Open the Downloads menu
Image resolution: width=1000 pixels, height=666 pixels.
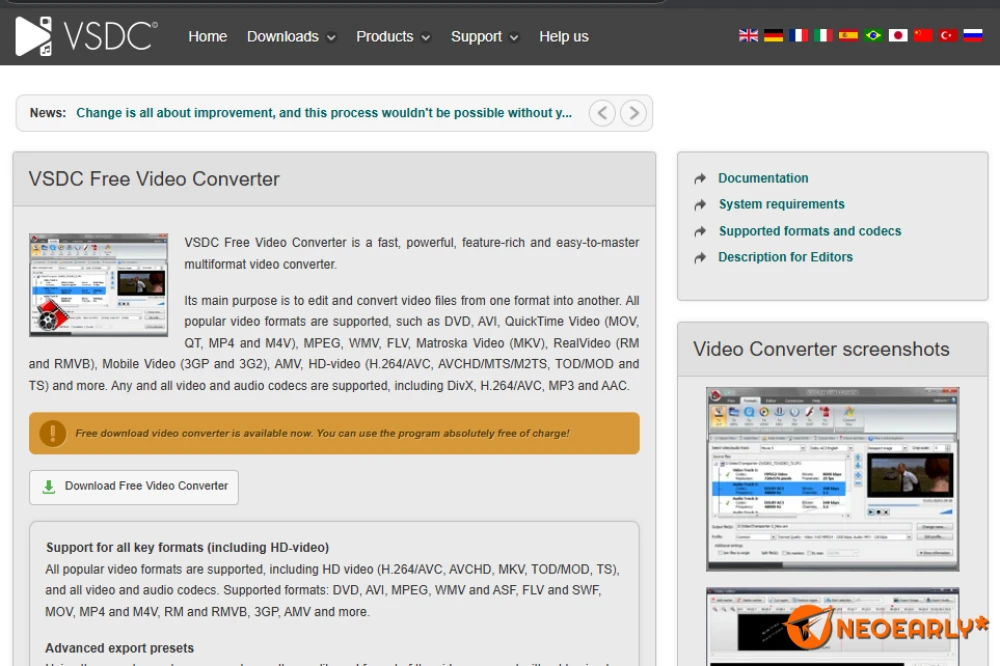[283, 36]
